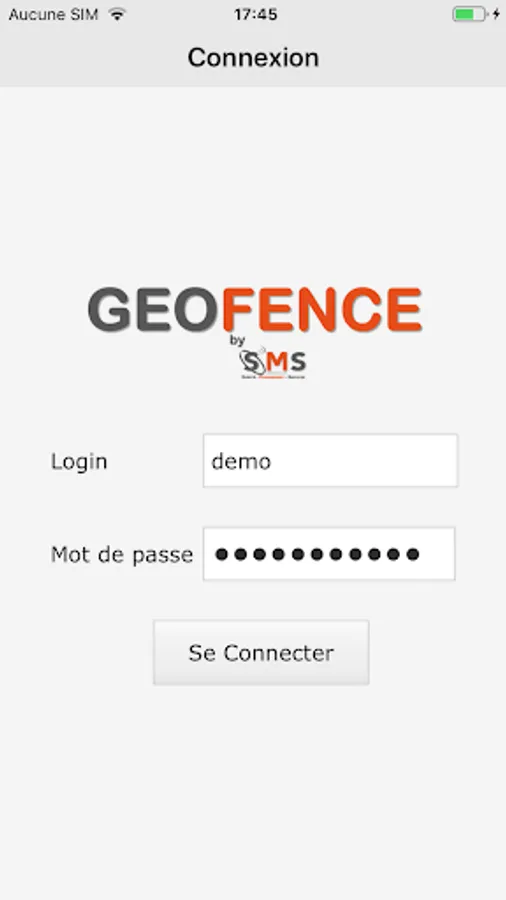Tap the Se Connecter button
This screenshot has height=900, width=506.
point(261,653)
